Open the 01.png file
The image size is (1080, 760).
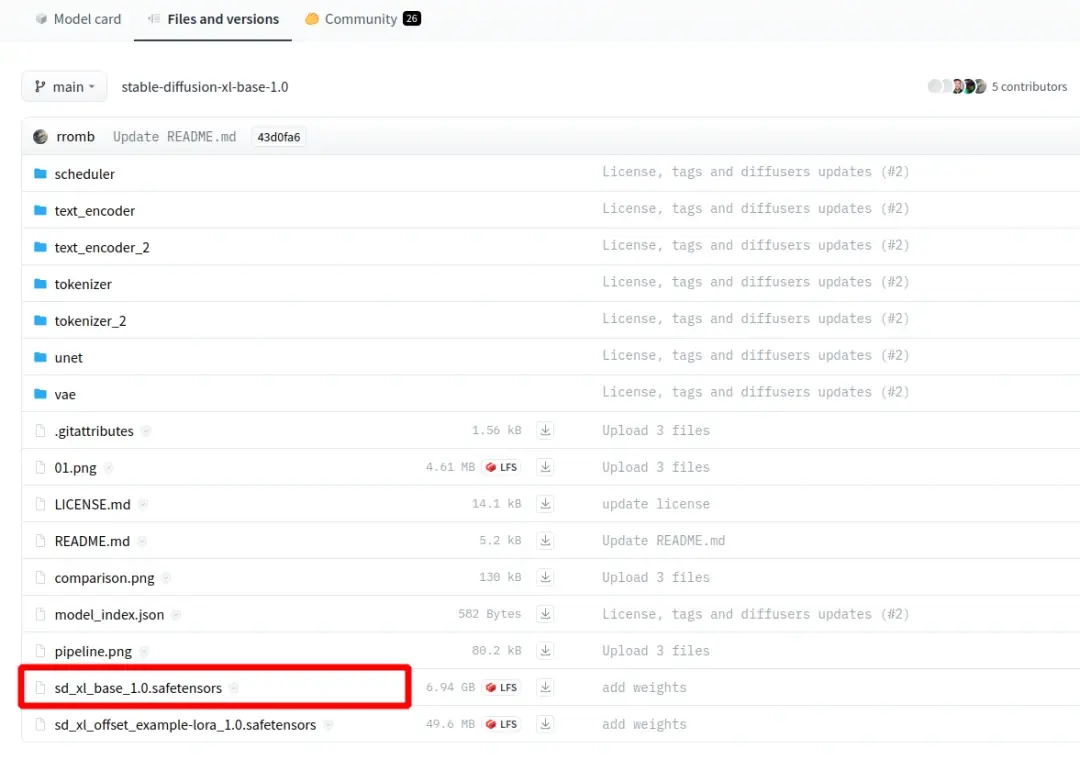tap(75, 468)
